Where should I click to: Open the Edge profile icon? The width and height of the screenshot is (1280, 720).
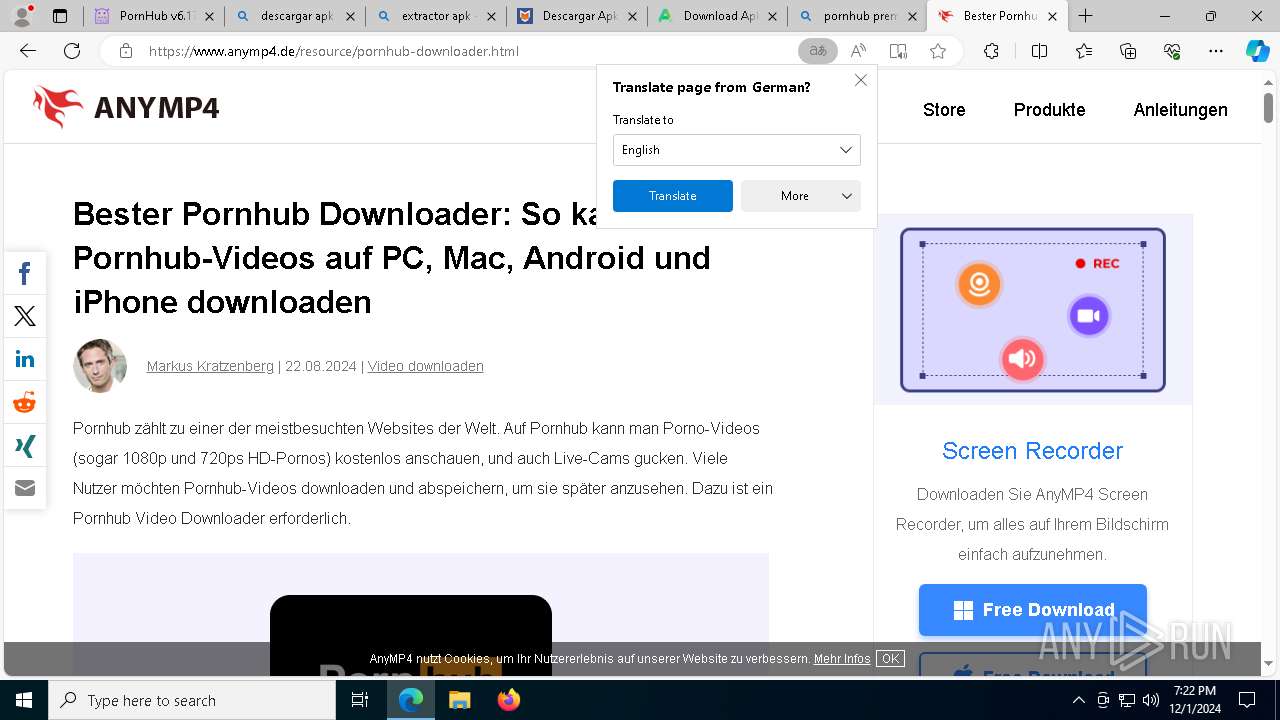point(22,16)
